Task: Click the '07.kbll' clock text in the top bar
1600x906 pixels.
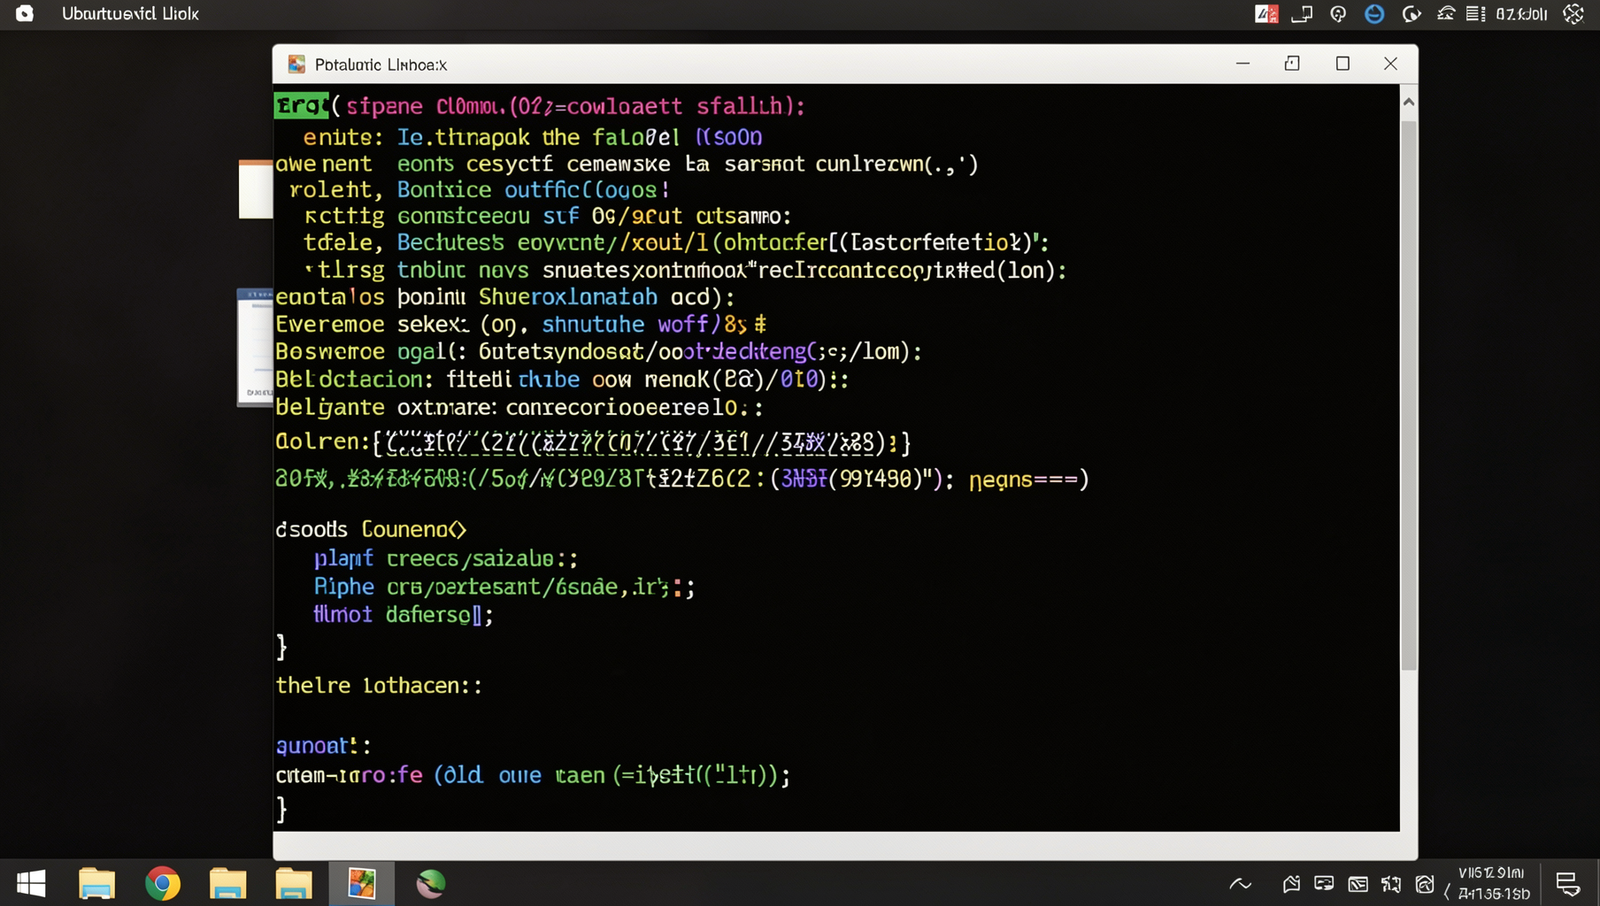Action: pos(1521,14)
